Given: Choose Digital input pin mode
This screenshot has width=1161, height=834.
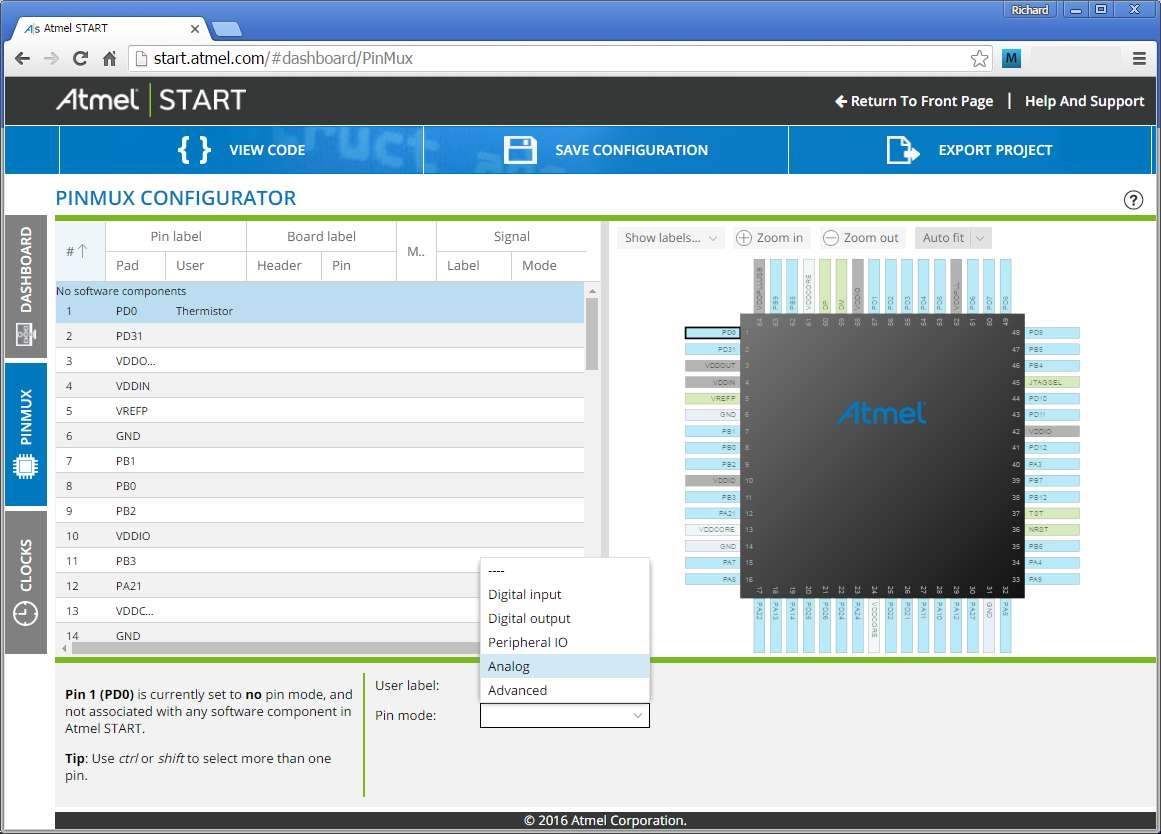Looking at the screenshot, I should (x=565, y=594).
